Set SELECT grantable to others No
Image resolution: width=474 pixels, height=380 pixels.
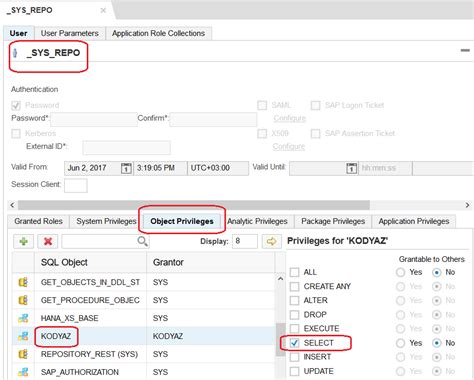coord(437,343)
